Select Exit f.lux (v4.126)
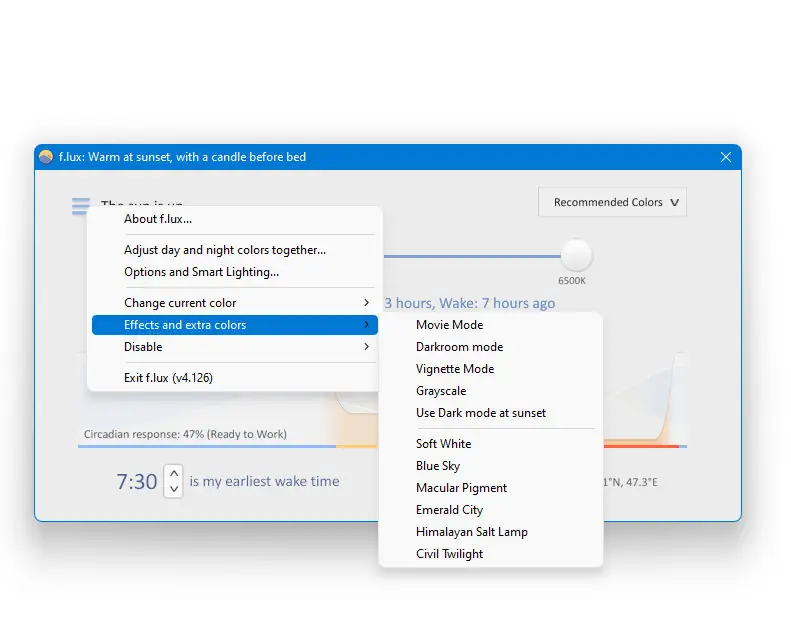 [x=234, y=378]
